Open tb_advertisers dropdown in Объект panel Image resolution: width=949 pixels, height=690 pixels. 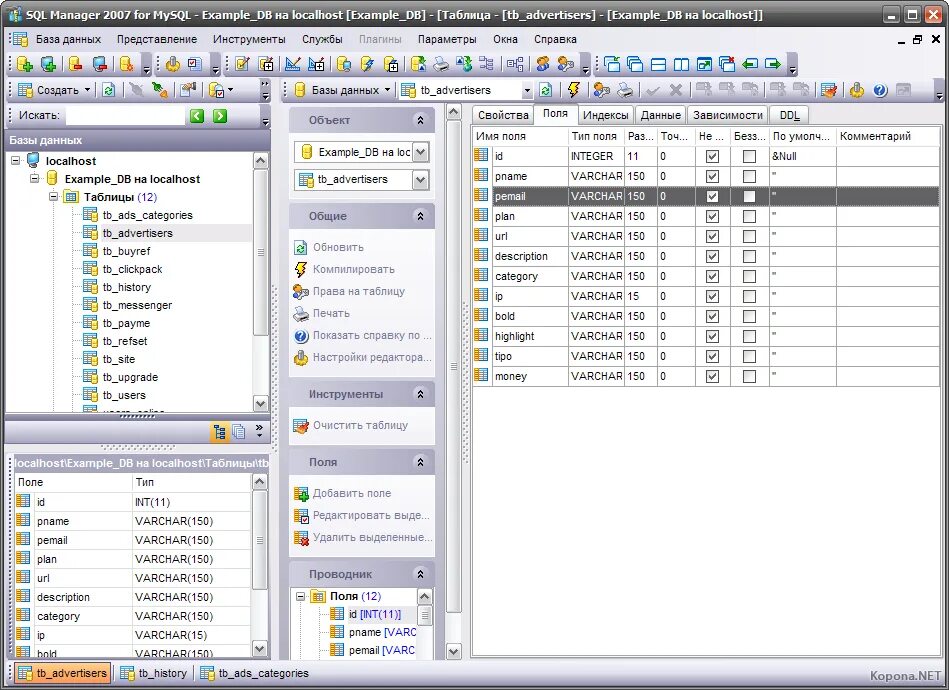pyautogui.click(x=421, y=179)
